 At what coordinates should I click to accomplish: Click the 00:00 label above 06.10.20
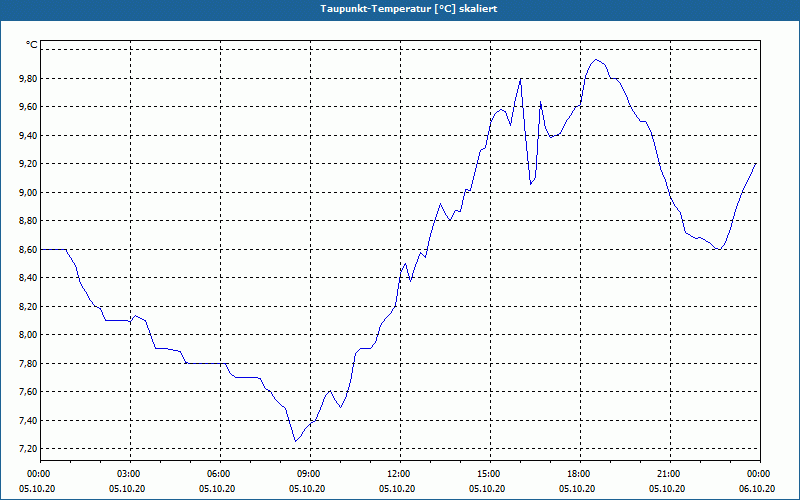[x=760, y=474]
